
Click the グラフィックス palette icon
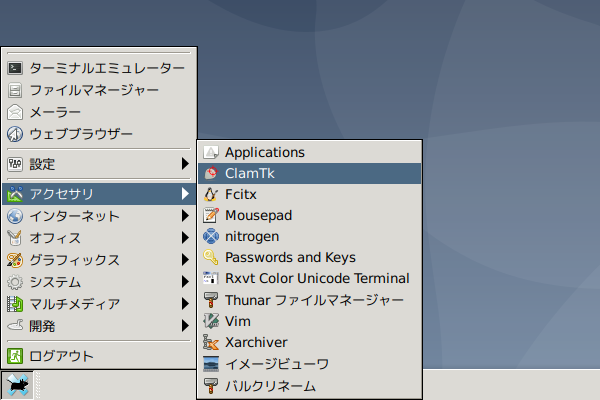[x=15, y=260]
